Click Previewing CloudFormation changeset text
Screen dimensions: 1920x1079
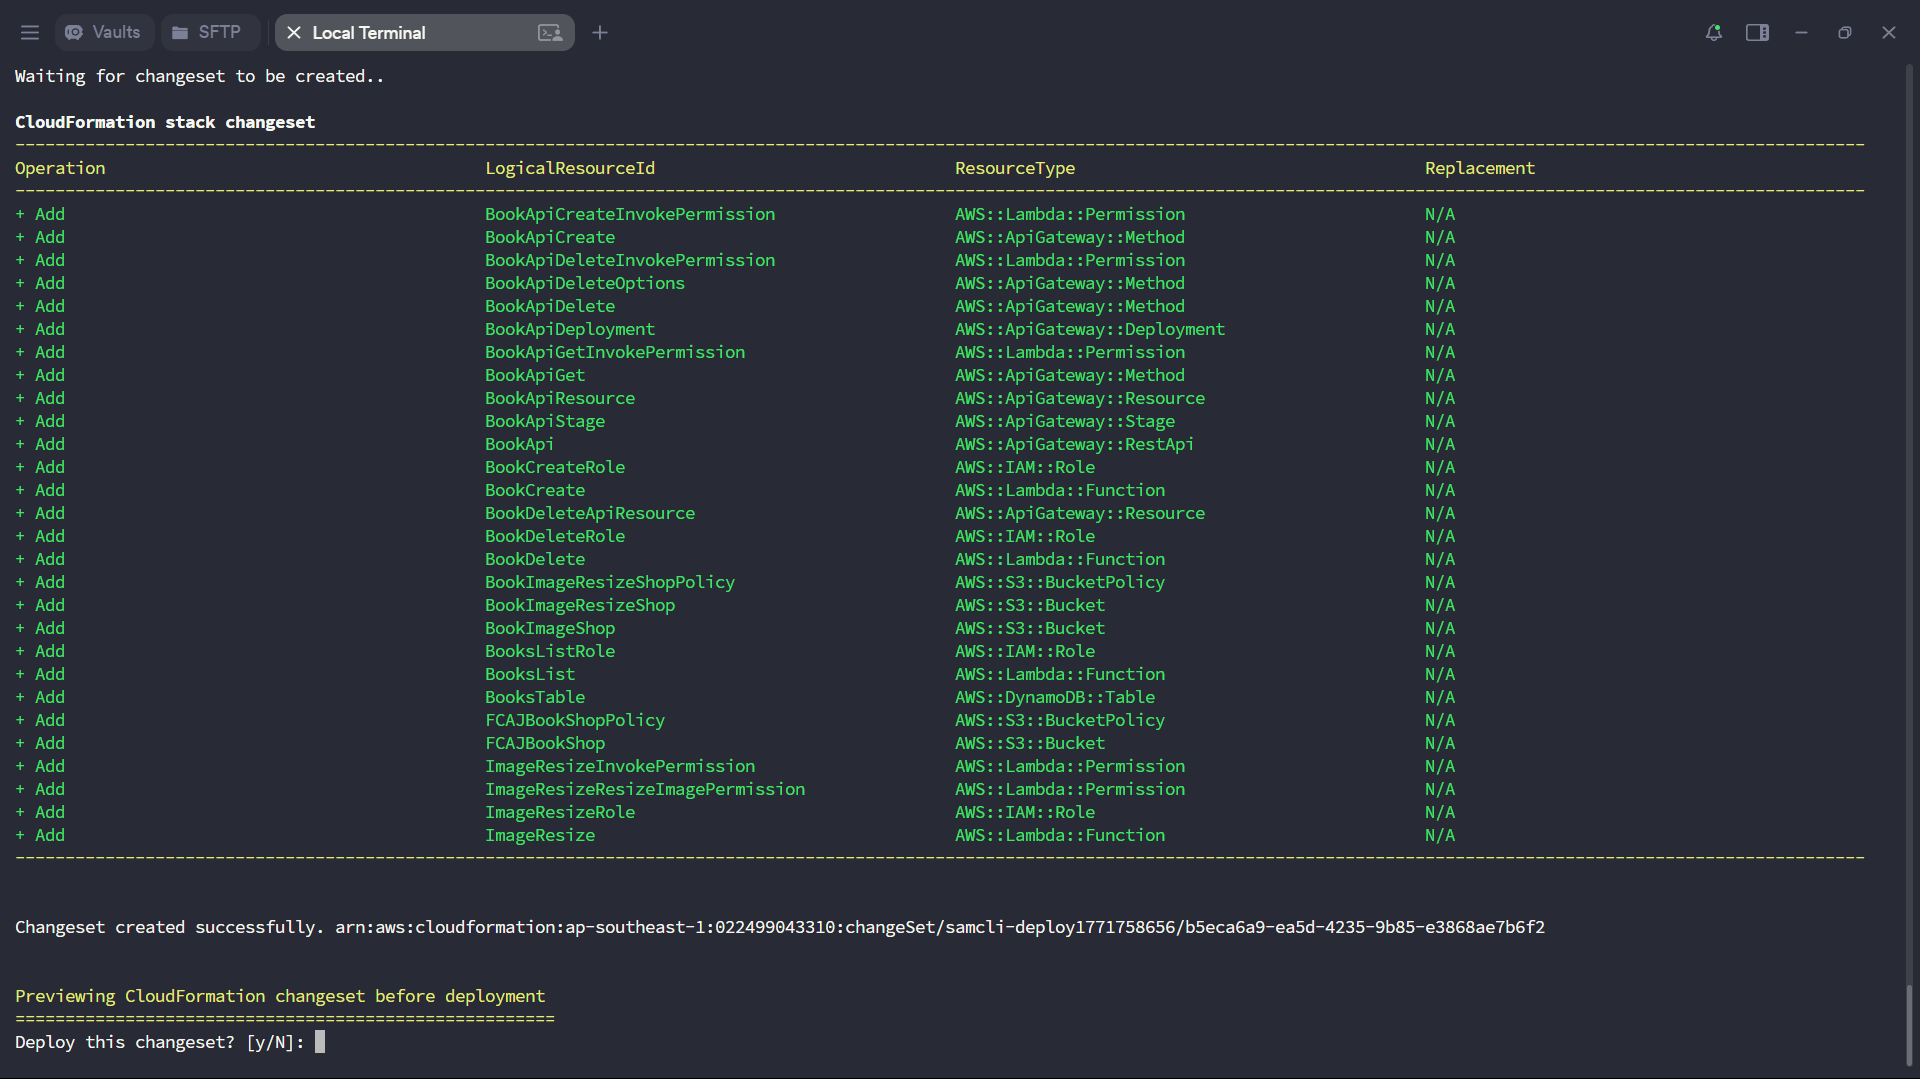[x=280, y=996]
